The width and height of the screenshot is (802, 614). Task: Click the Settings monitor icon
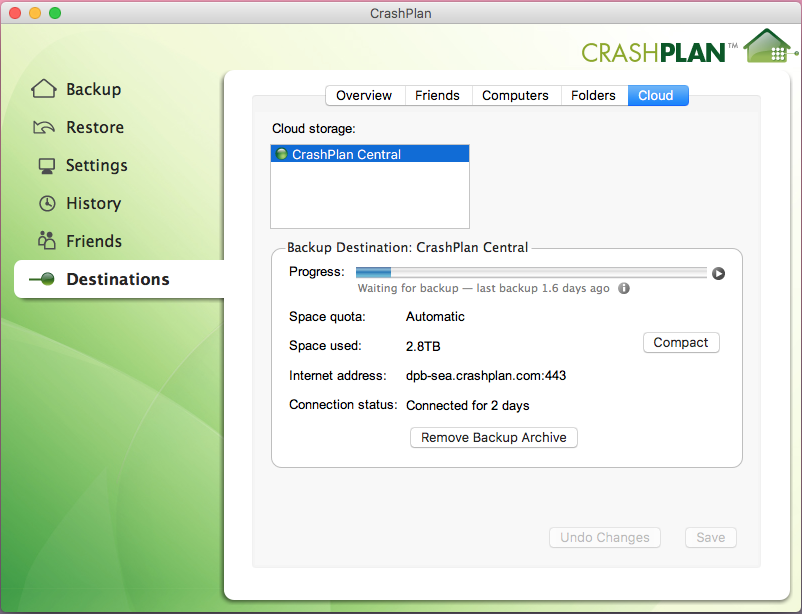click(x=46, y=165)
